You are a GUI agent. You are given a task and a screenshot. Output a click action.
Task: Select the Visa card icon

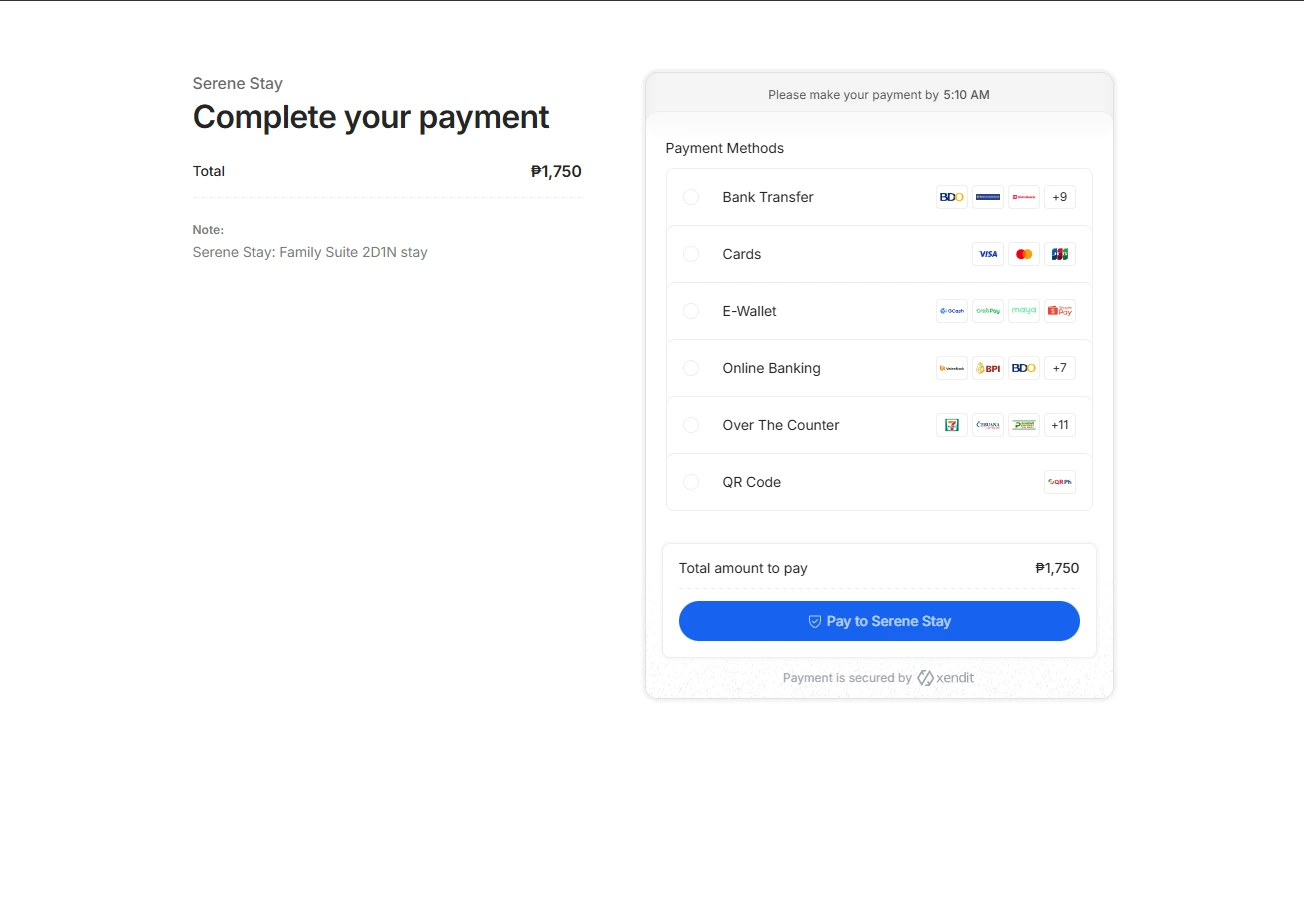click(x=988, y=254)
